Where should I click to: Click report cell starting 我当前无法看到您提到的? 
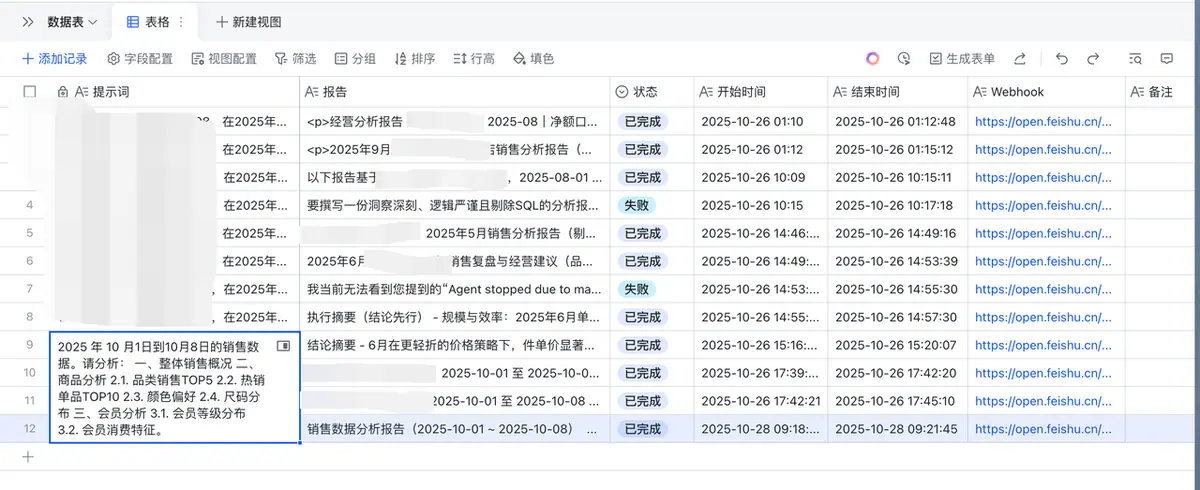pyautogui.click(x=455, y=289)
